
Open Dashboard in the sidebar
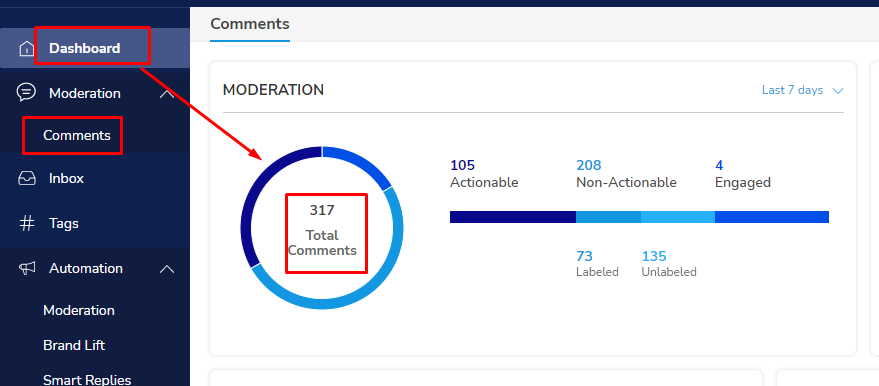[x=85, y=48]
